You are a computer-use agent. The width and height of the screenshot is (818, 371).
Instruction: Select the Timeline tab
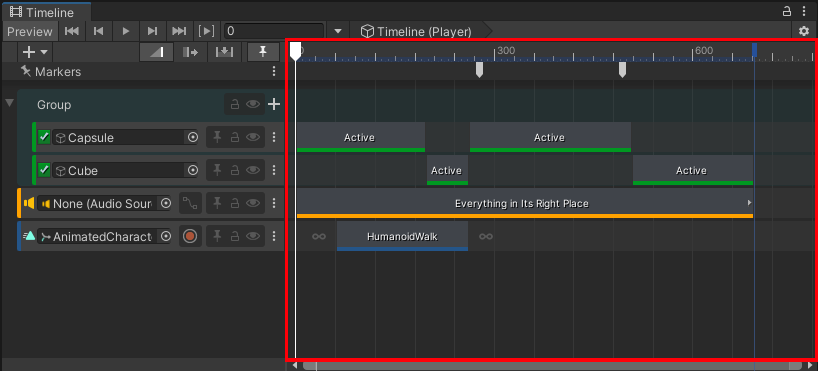click(47, 12)
